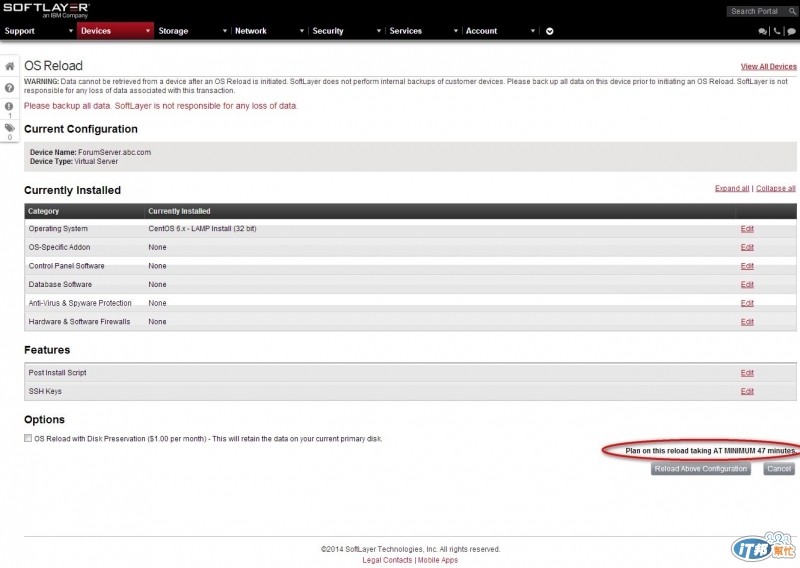Edit Anti-Virus & Spyware Protection row
The width and height of the screenshot is (800, 568).
click(747, 303)
